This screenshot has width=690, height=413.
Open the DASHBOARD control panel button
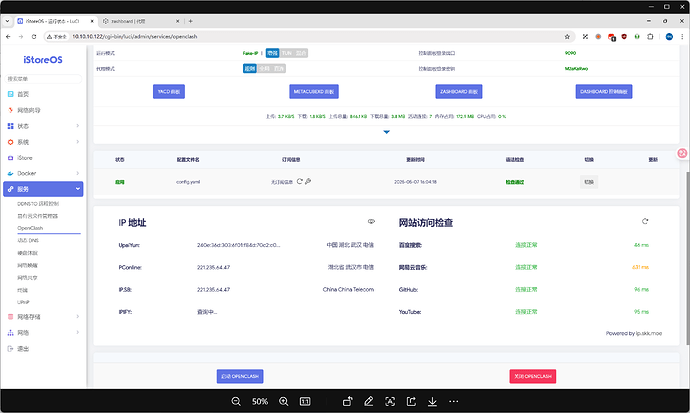point(604,91)
